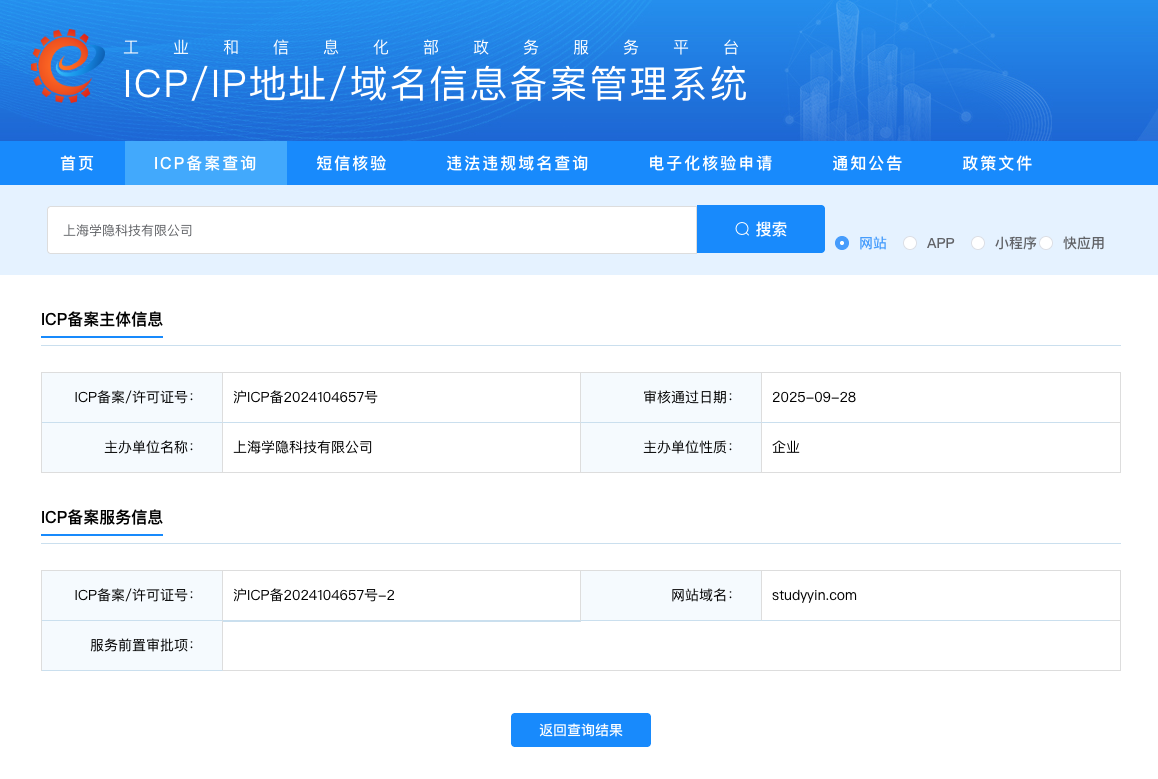Image resolution: width=1158 pixels, height=779 pixels.
Task: Click the 工业和信息化部政务服务平台 subtitle
Action: [x=431, y=47]
